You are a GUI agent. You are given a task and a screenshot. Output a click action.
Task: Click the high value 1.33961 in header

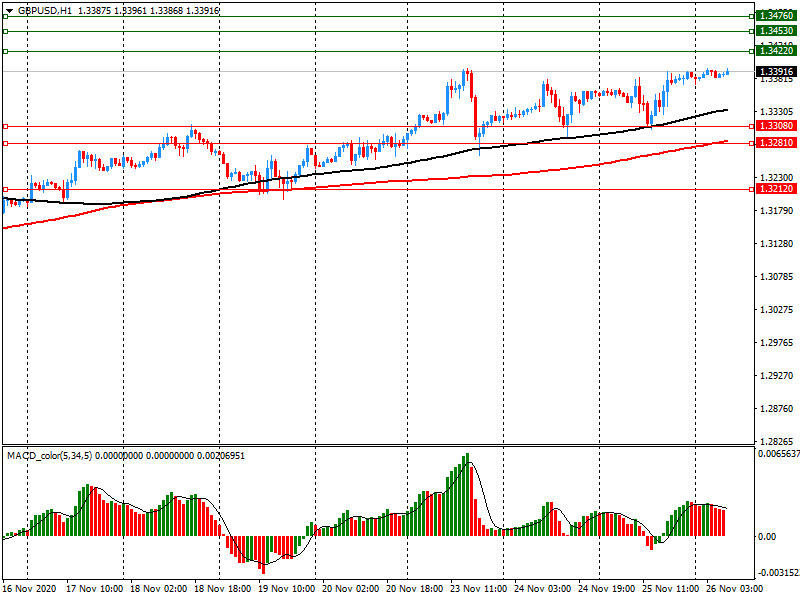pos(131,11)
